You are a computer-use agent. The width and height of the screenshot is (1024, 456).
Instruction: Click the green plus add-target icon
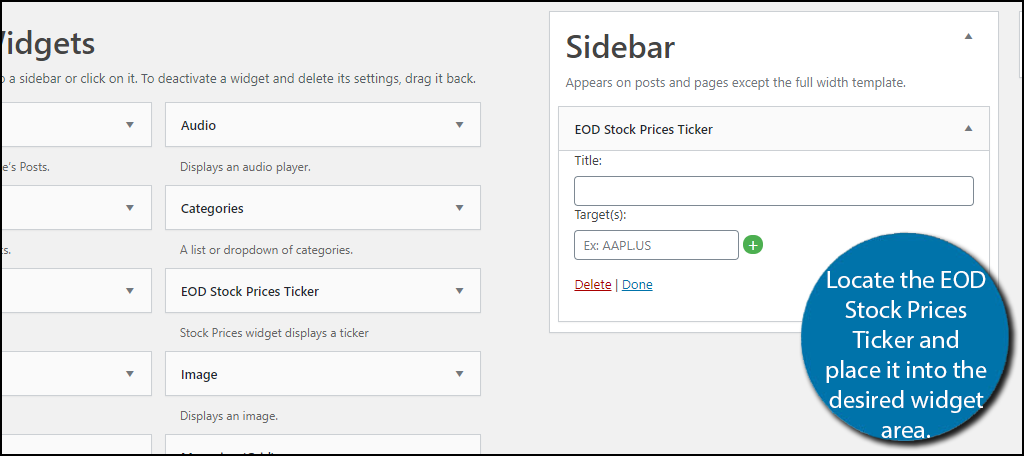click(753, 245)
